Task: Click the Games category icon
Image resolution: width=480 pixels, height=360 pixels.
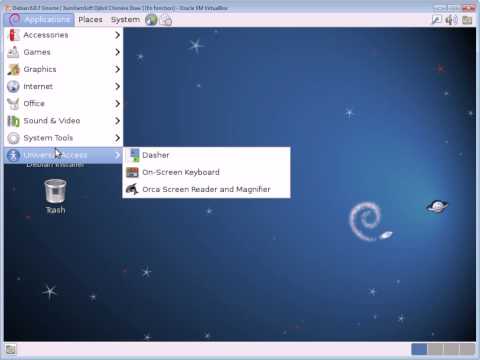Action: point(13,52)
